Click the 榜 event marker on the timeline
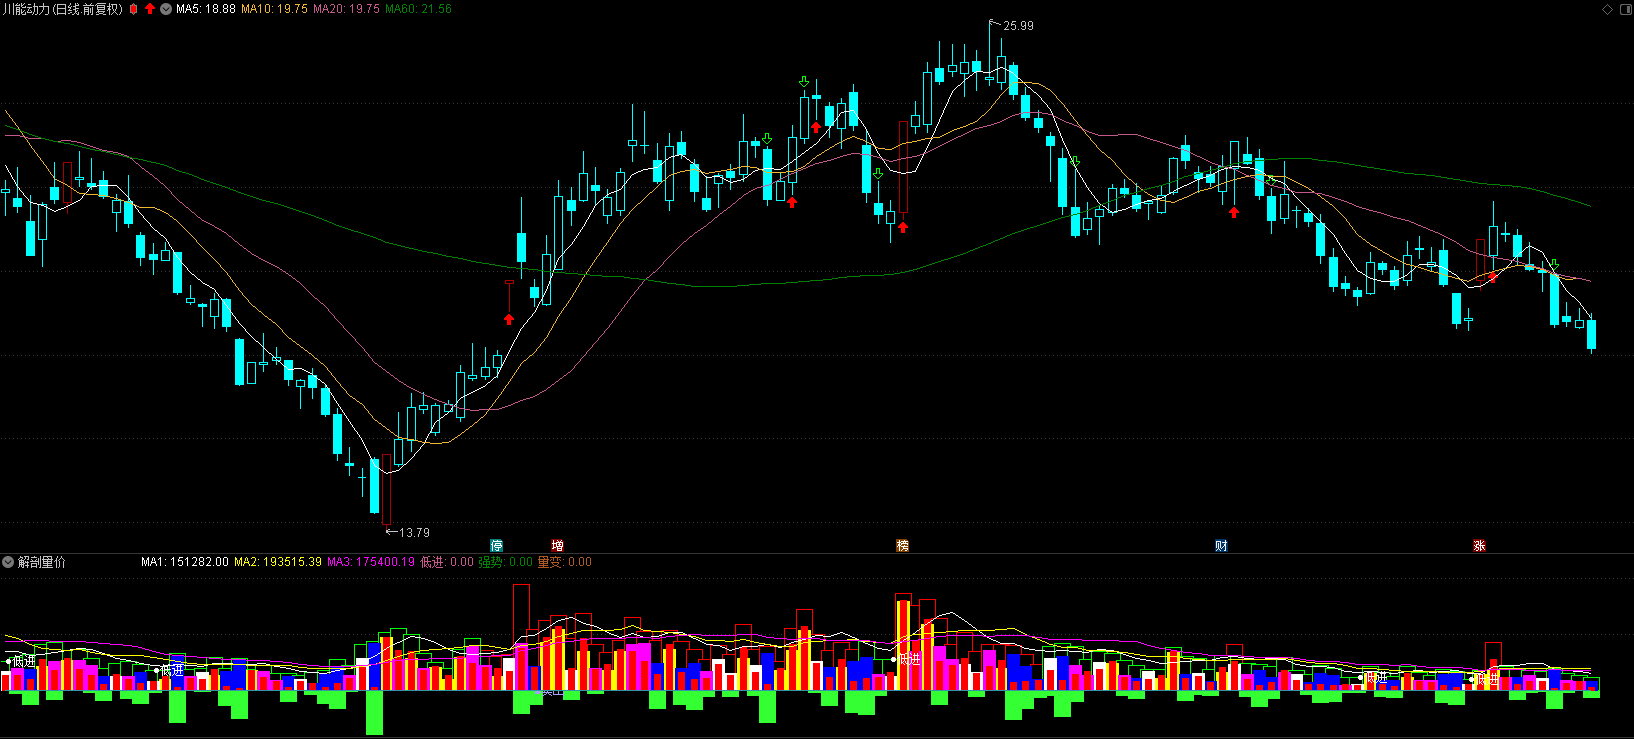The height and width of the screenshot is (739, 1634). click(903, 545)
